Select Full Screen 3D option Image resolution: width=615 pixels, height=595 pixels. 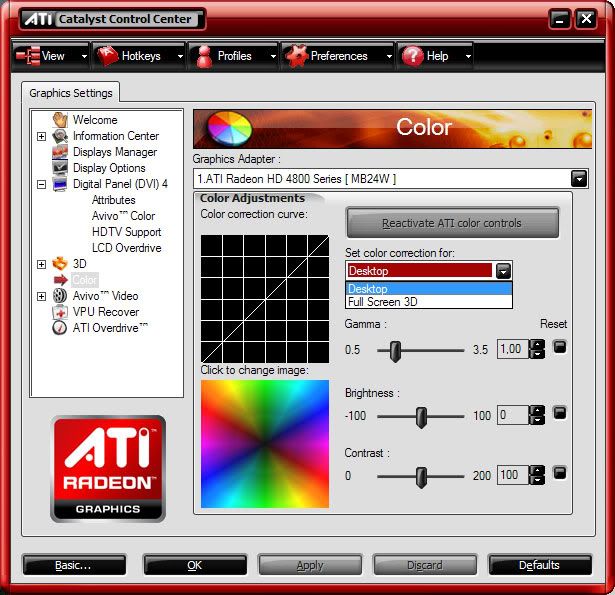pyautogui.click(x=429, y=302)
